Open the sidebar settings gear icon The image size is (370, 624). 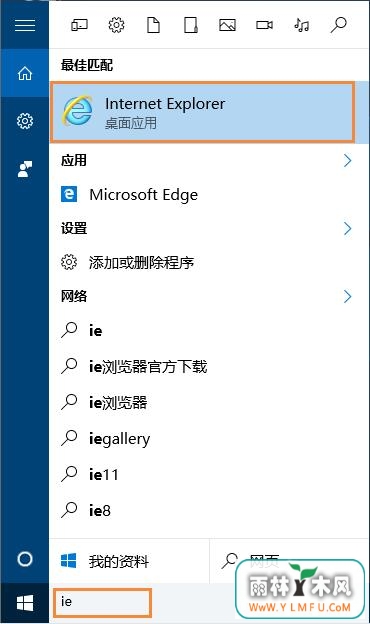(25, 121)
